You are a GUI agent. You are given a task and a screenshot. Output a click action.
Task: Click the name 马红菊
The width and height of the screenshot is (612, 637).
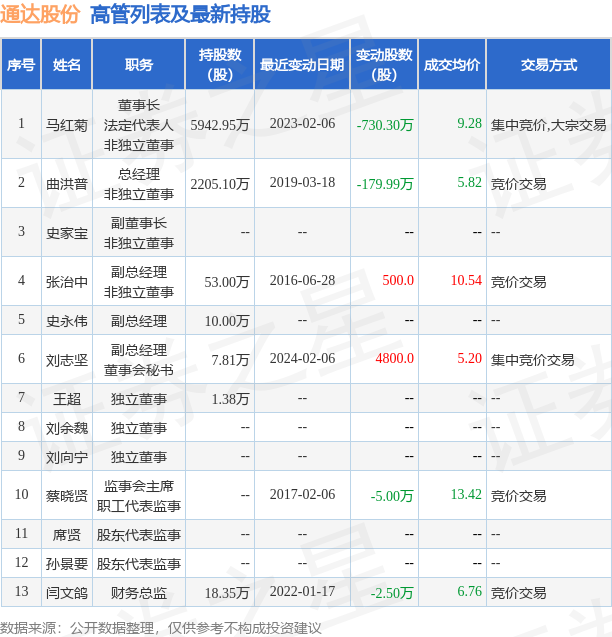pyautogui.click(x=67, y=125)
